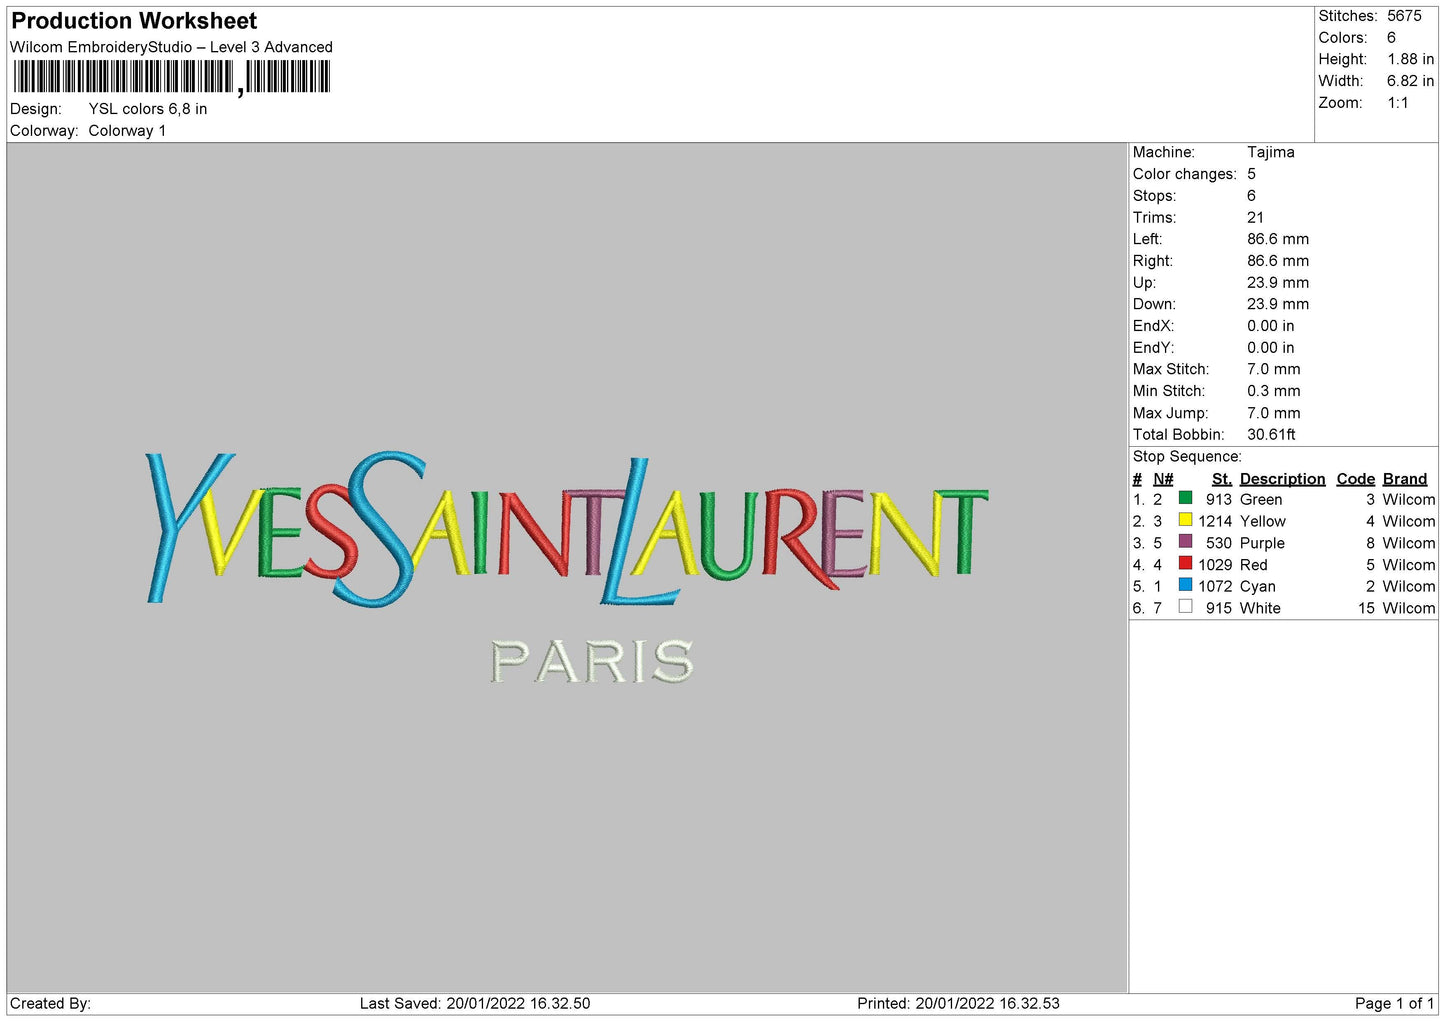Viewport: 1445px width, 1021px height.
Task: Click the Left value 86.6 mm
Action: coord(1278,239)
